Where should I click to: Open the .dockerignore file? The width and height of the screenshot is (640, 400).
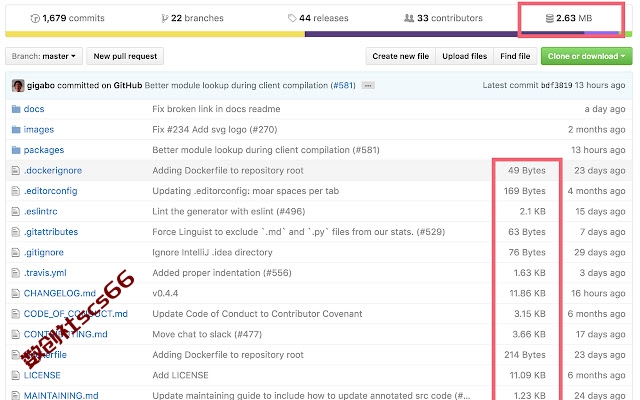click(x=53, y=171)
